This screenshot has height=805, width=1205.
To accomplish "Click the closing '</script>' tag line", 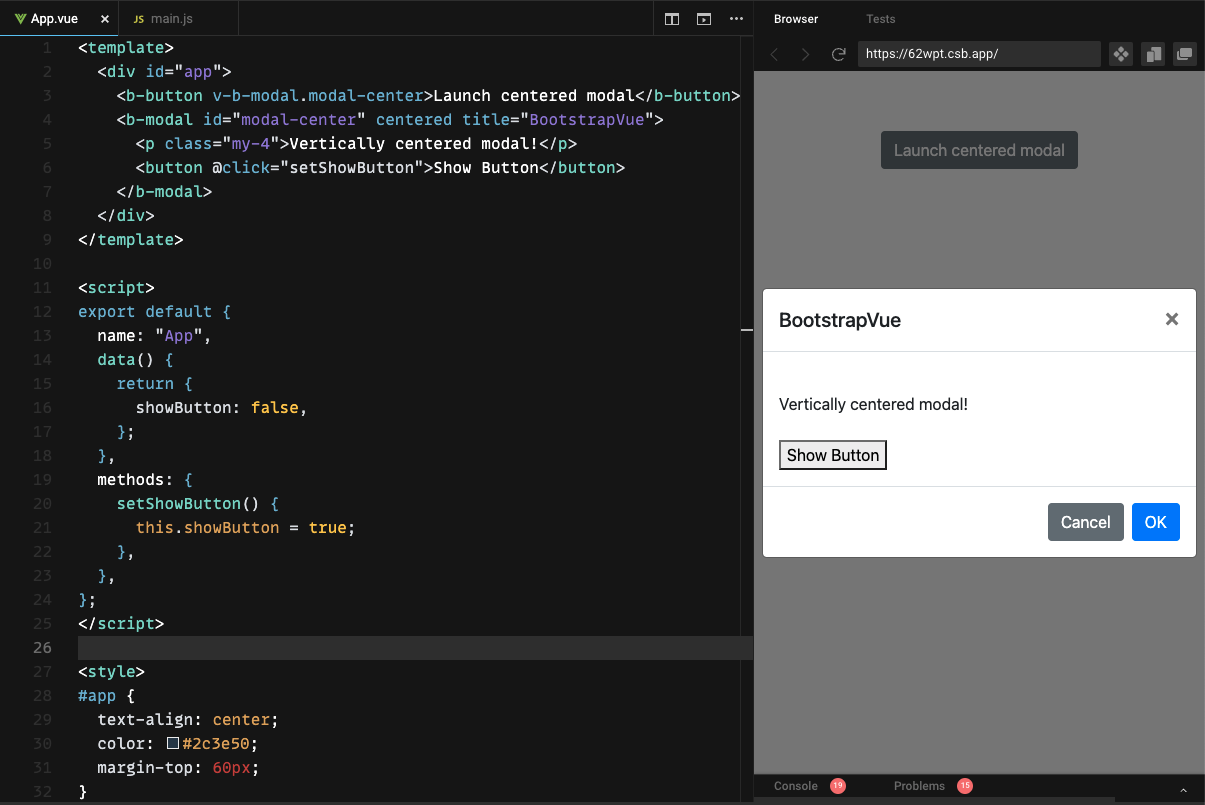I will pos(121,624).
